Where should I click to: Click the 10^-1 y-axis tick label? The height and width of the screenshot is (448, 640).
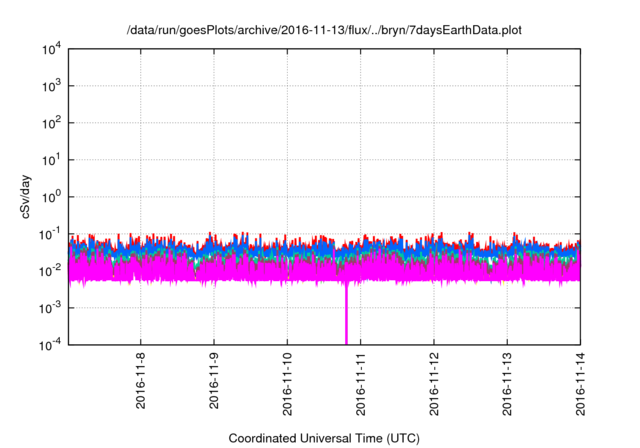[51, 234]
